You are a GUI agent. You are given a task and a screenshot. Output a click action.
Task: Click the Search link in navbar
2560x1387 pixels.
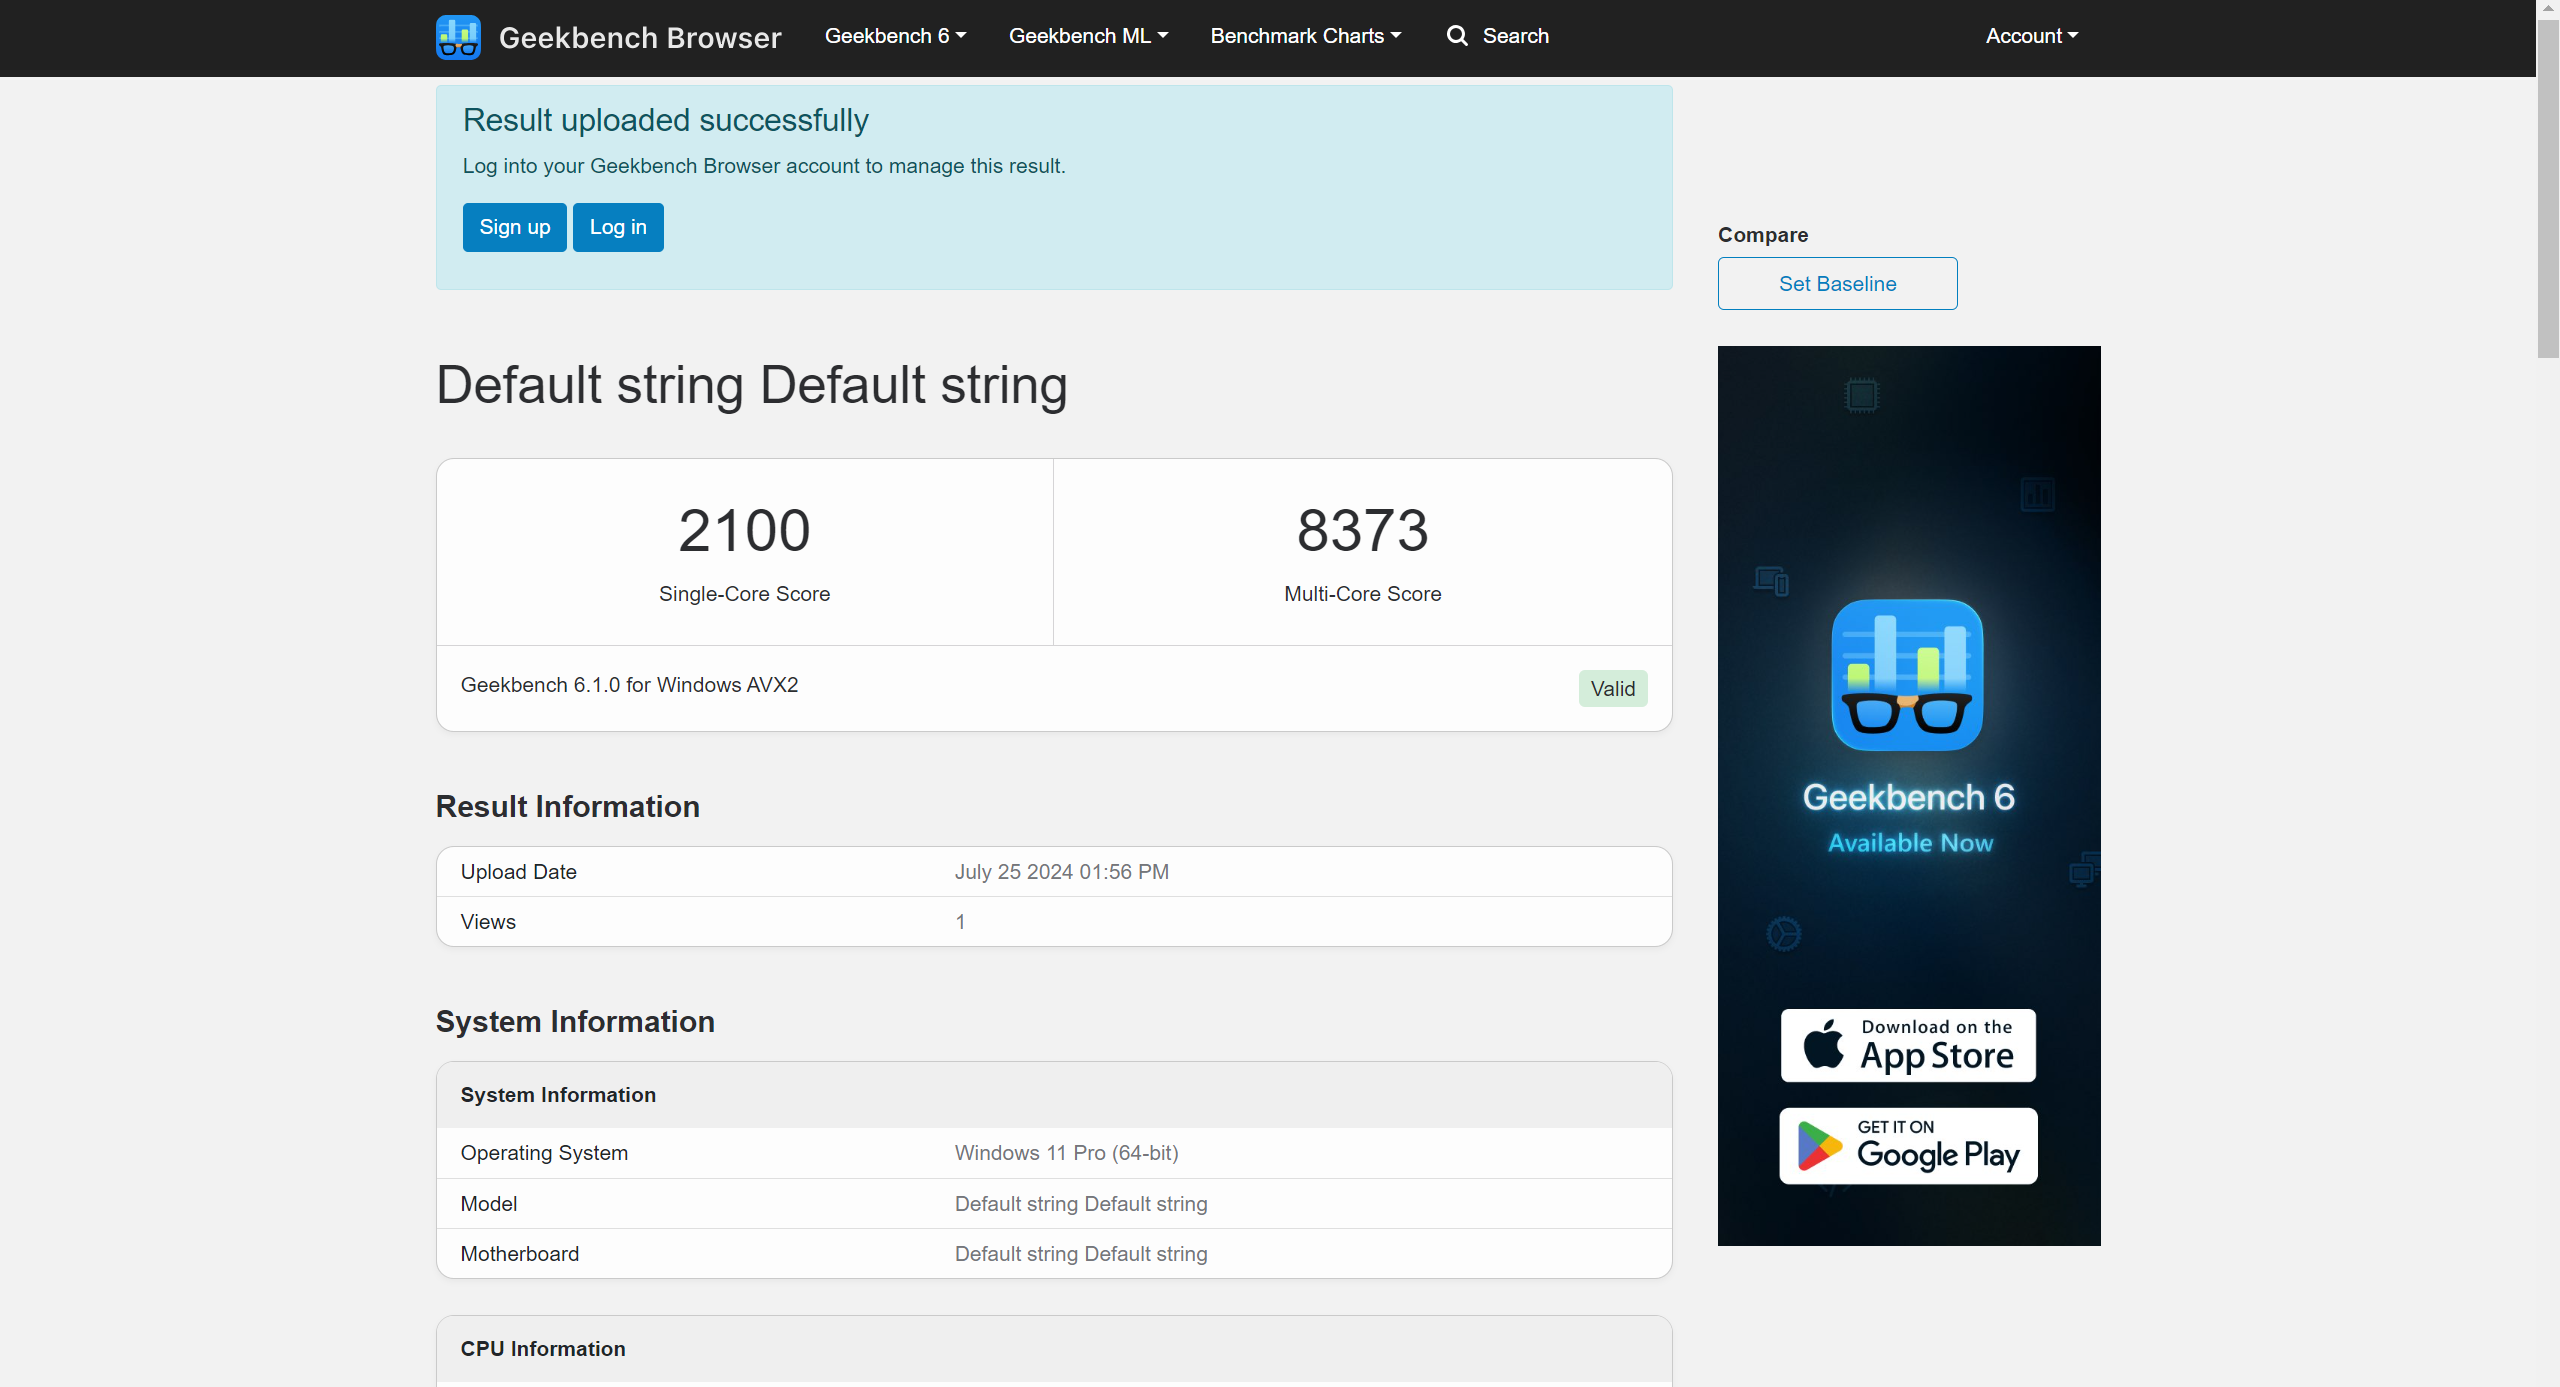click(x=1515, y=36)
